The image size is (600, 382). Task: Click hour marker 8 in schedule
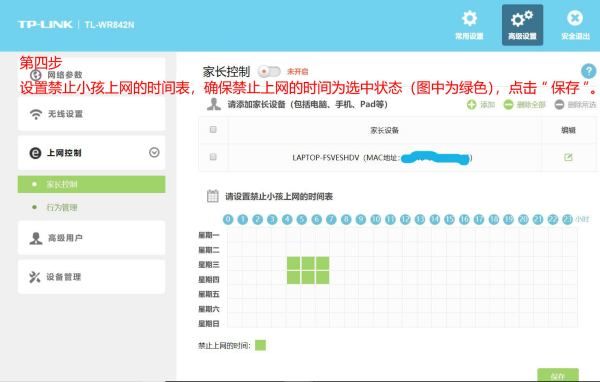pos(346,219)
